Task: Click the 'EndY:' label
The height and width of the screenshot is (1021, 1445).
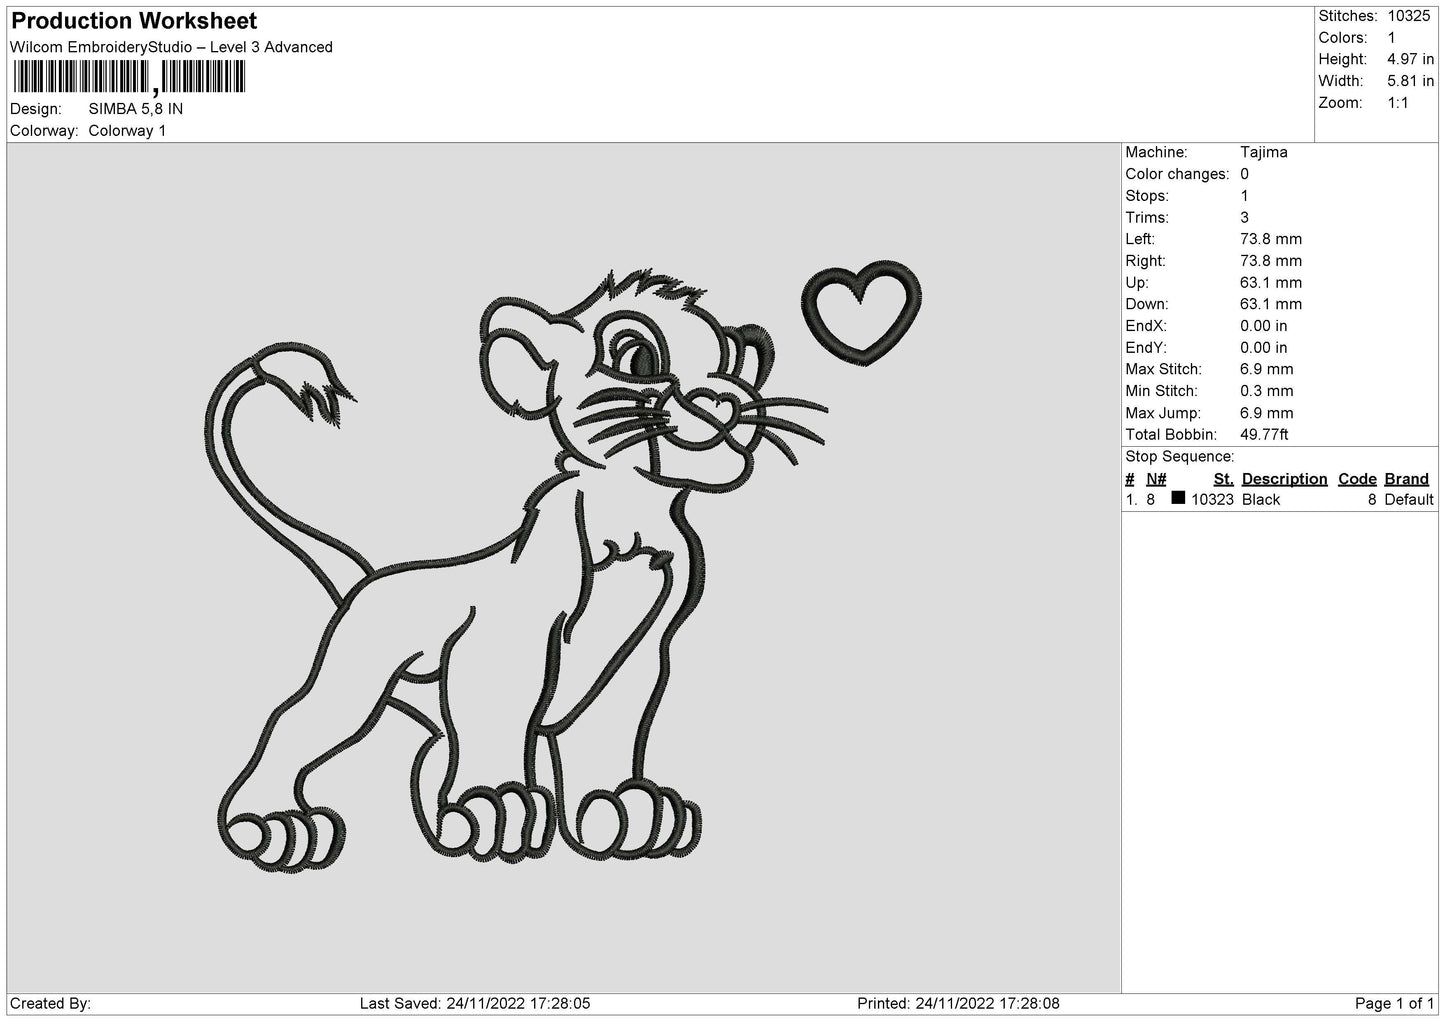Action: (x=1146, y=348)
